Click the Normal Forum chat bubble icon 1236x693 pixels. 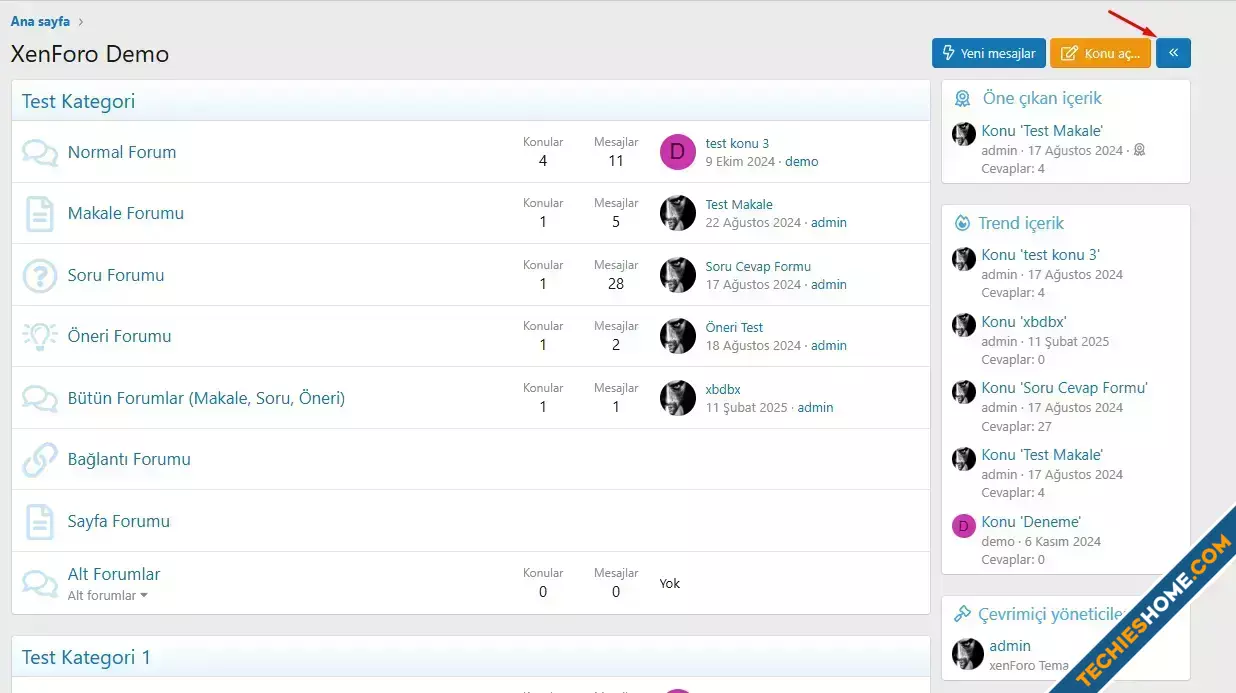click(x=39, y=152)
